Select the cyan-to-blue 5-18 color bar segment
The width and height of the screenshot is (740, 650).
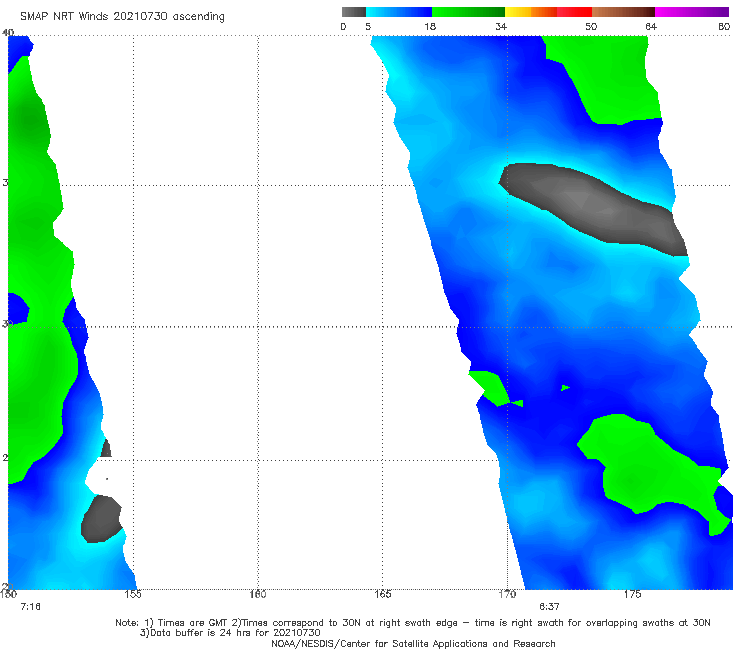[x=399, y=12]
